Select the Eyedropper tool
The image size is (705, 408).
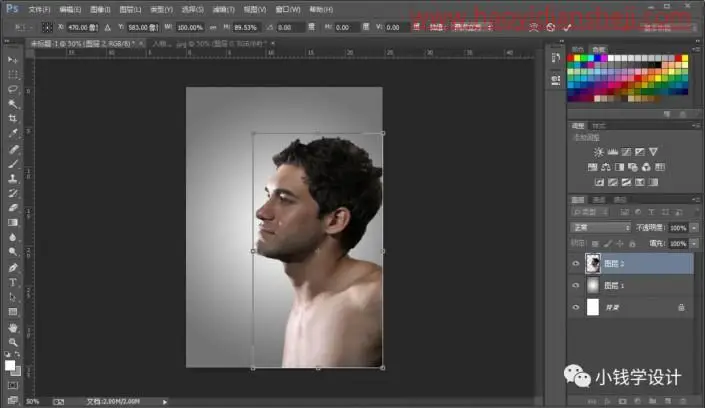click(x=13, y=134)
